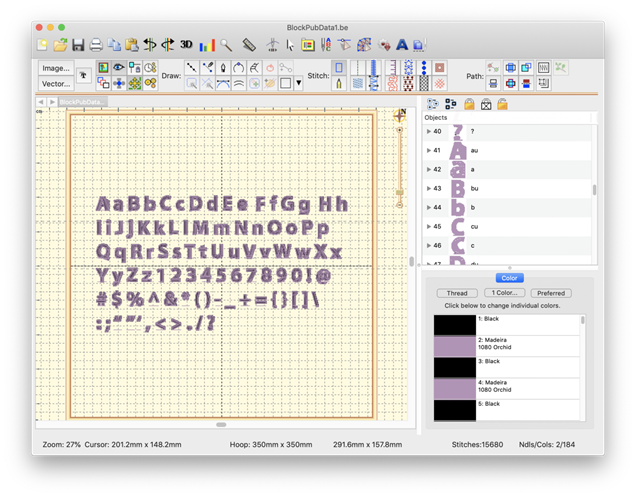Open the ruler measure tool
636x497 pixels.
249,45
